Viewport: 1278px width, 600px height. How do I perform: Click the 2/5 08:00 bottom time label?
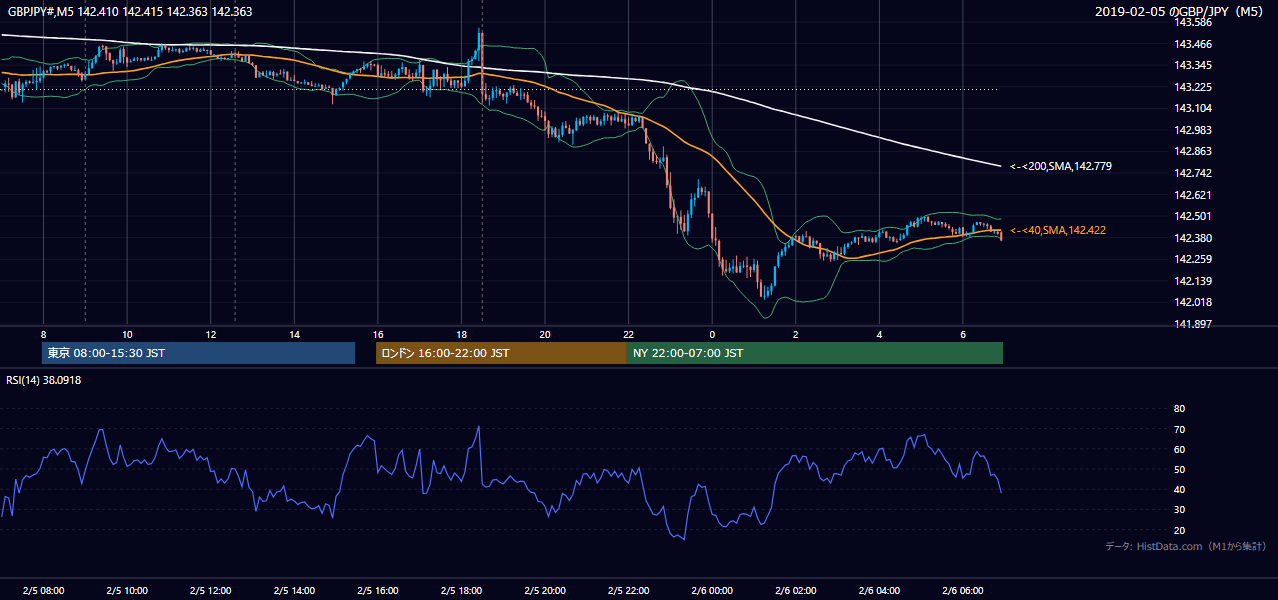pos(43,590)
